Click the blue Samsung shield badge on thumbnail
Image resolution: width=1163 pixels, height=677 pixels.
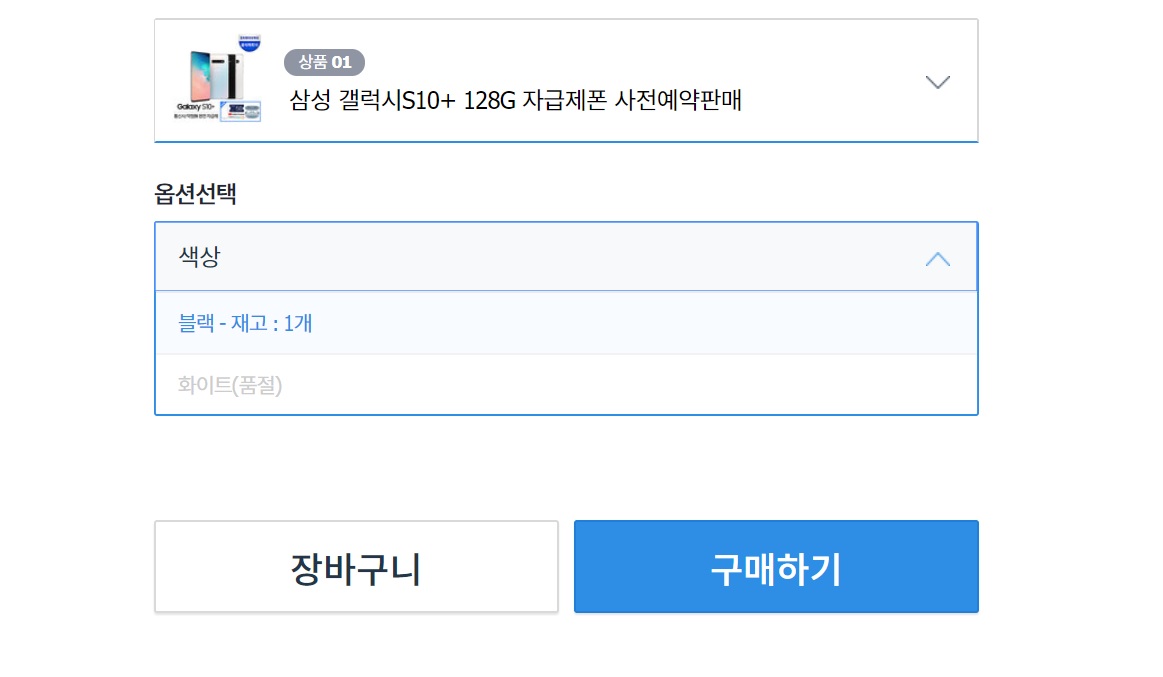click(x=248, y=44)
